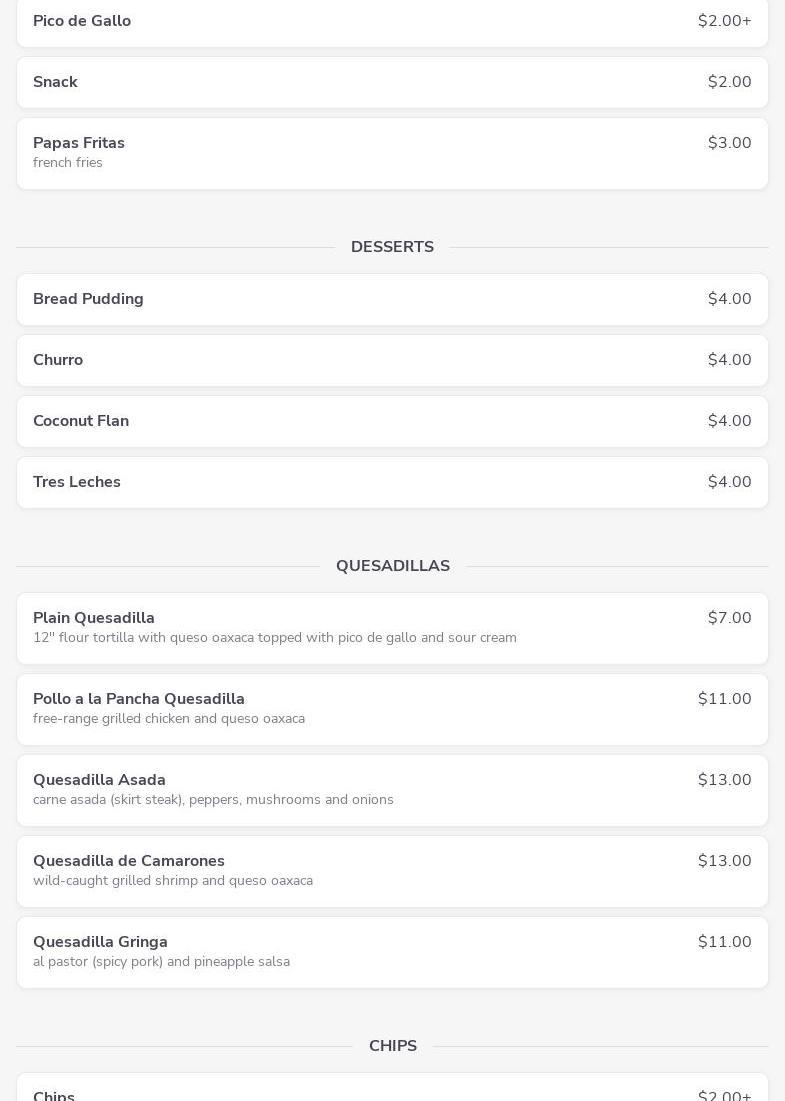This screenshot has width=785, height=1101.
Task: Click the Chips section heading
Action: 392,1046
